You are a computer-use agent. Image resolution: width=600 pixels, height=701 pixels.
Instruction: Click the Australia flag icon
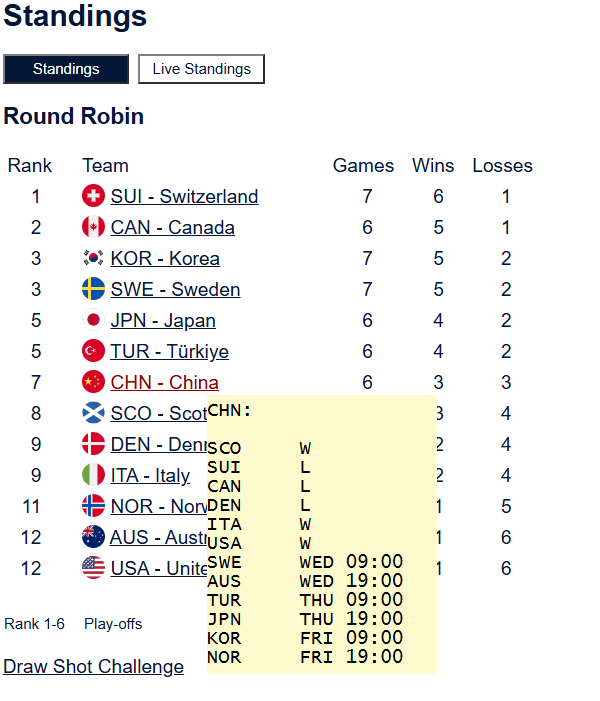93,537
